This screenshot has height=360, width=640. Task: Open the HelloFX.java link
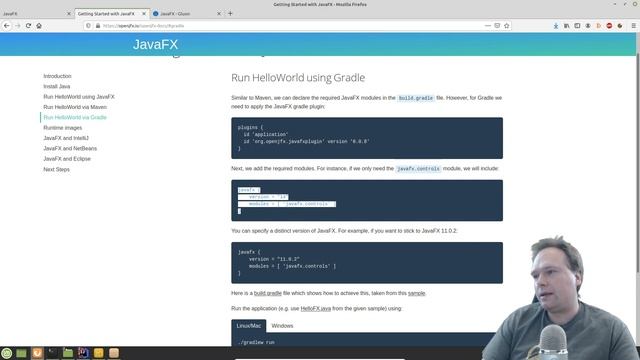point(316,309)
